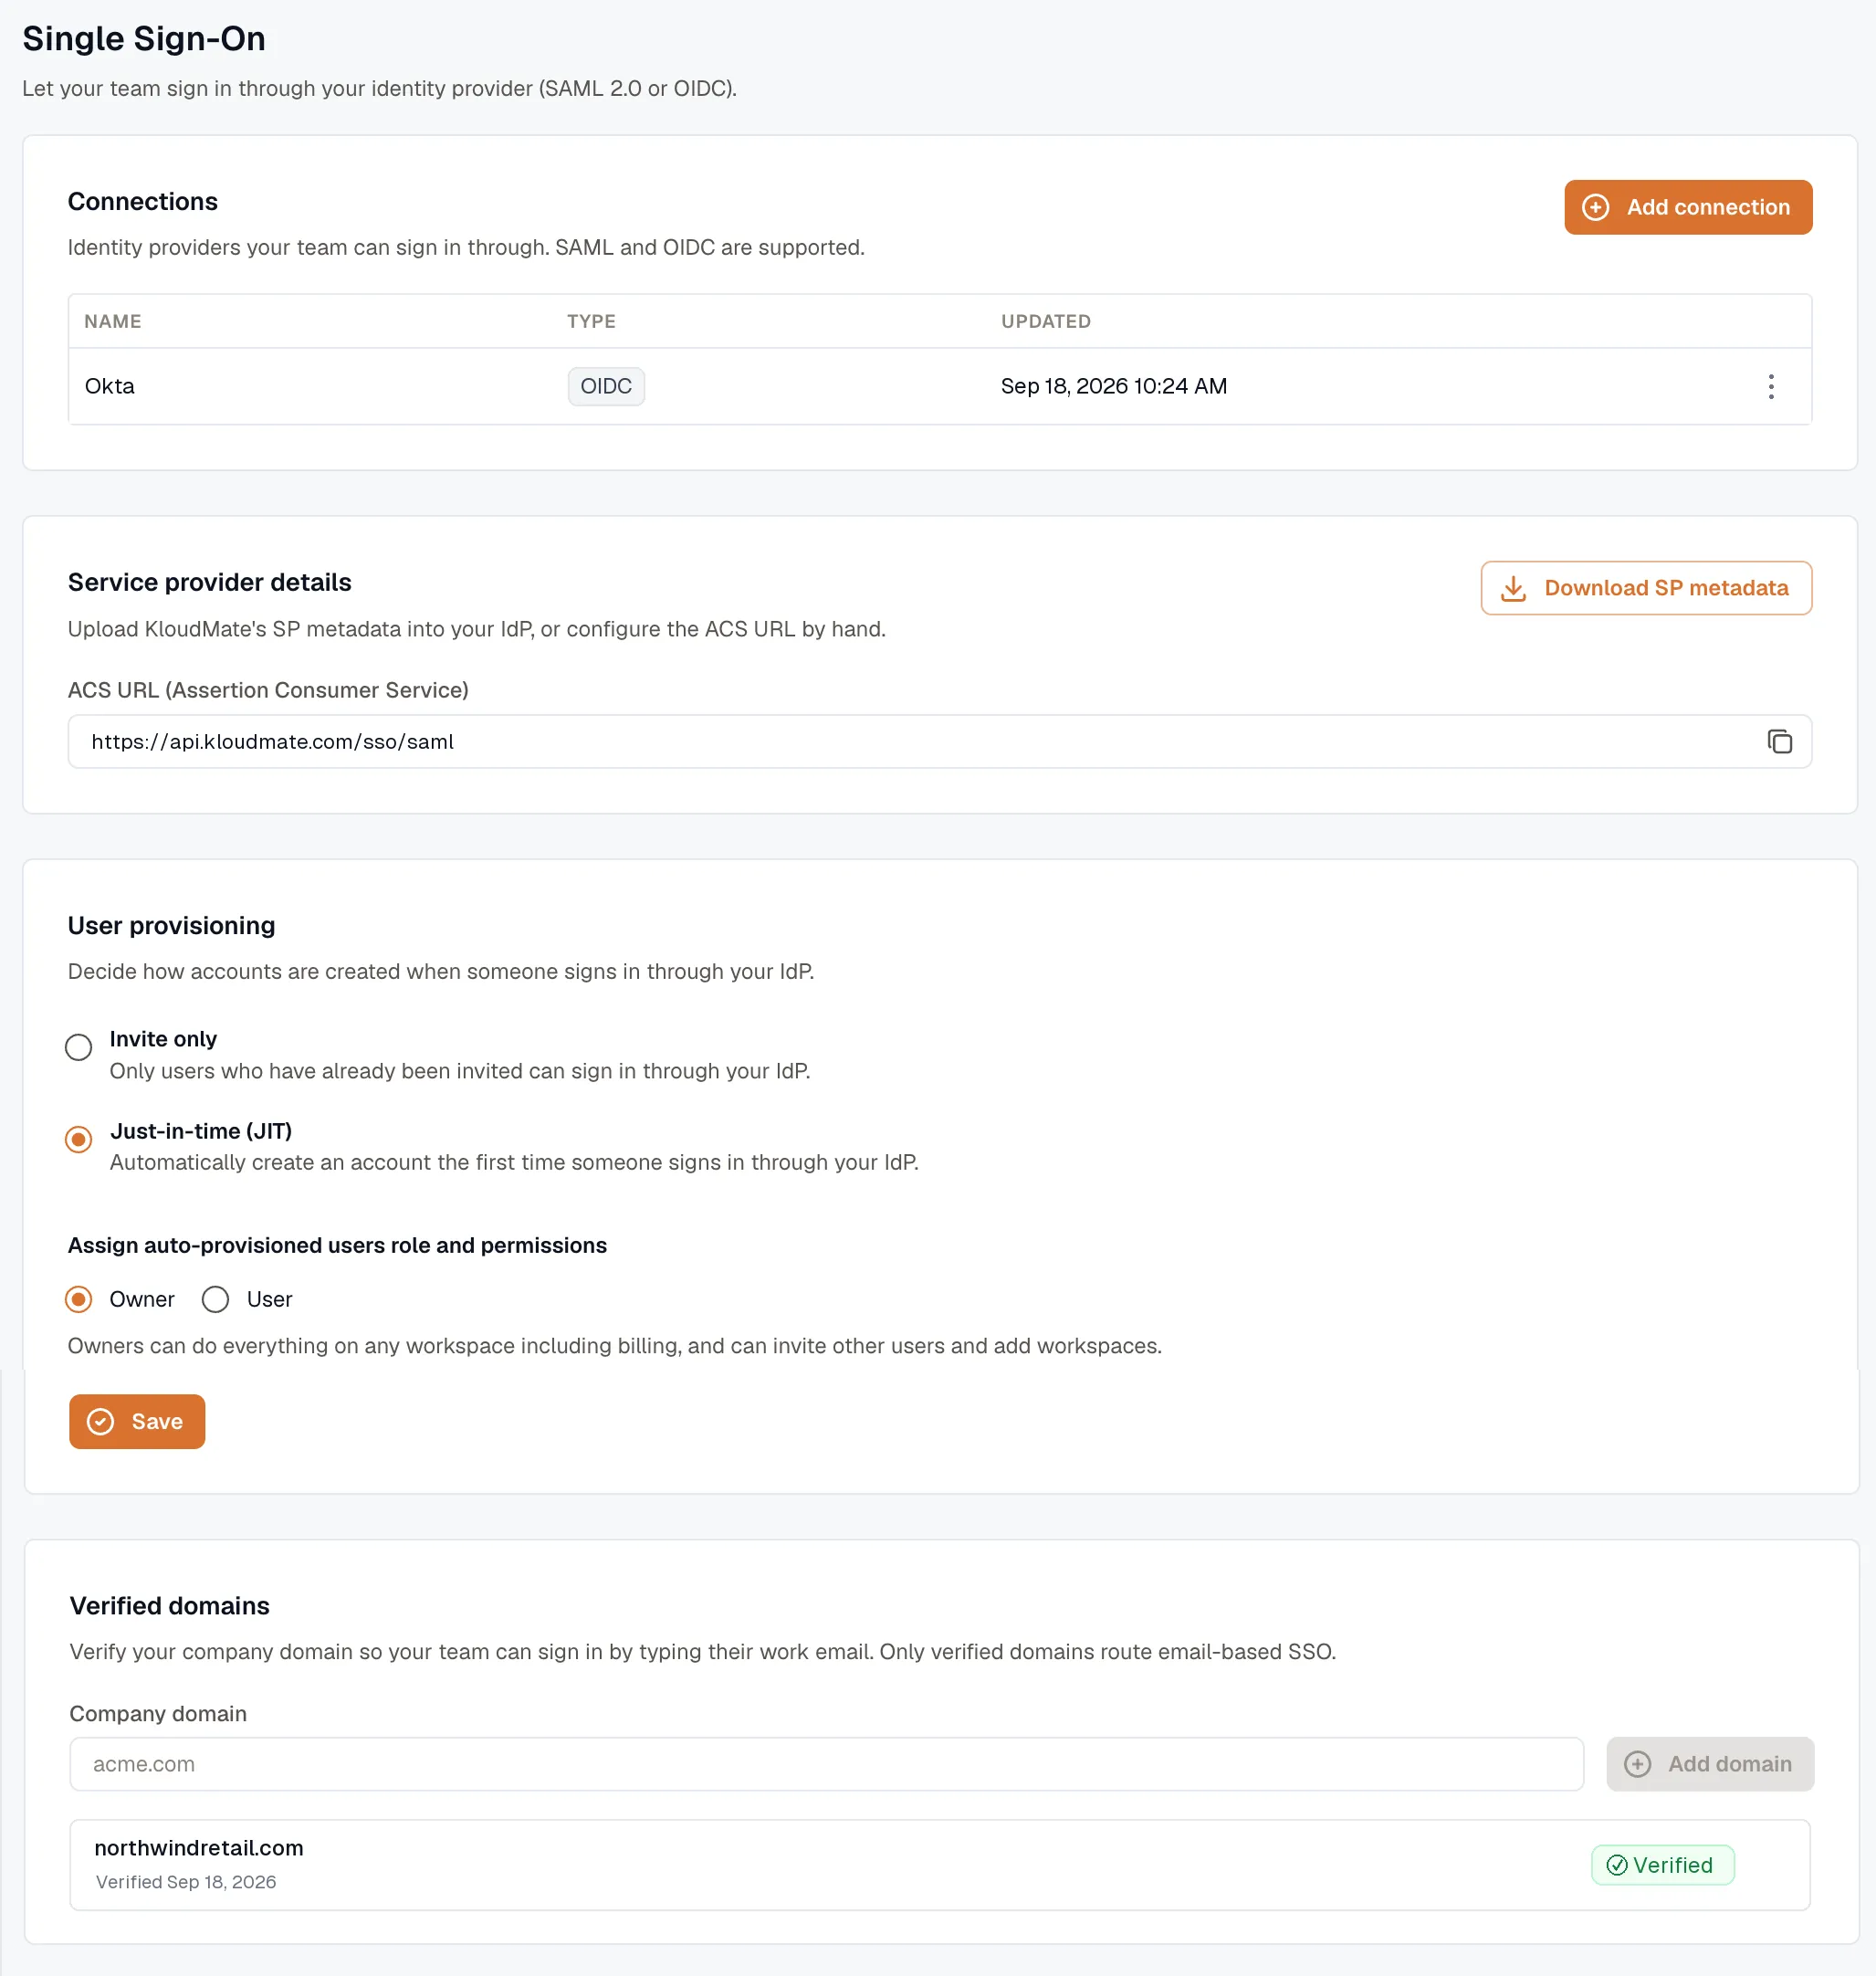Screen dimensions: 1876x1976
Task: Click the Verified domains heading
Action: coord(170,1605)
